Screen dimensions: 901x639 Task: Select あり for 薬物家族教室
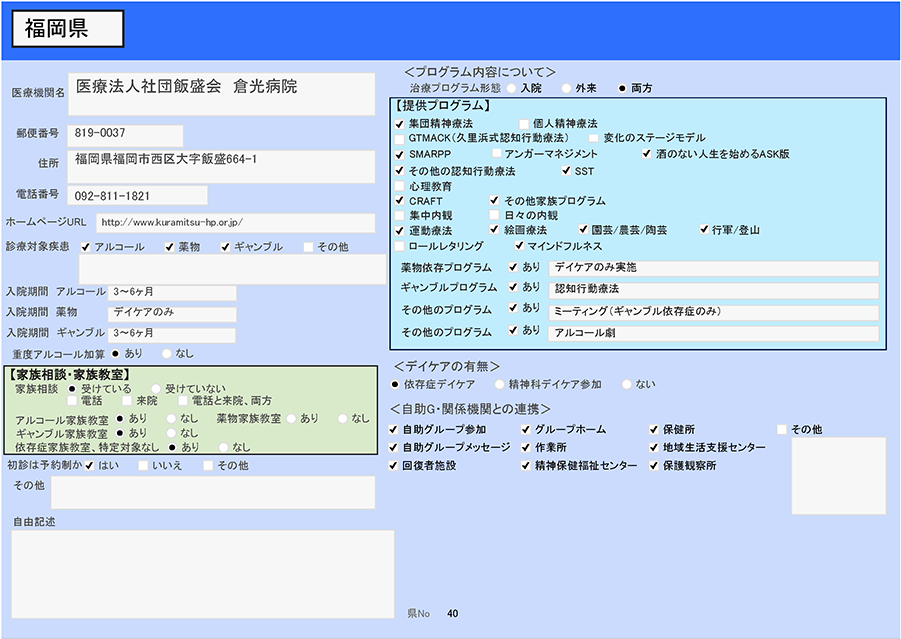[x=291, y=418]
